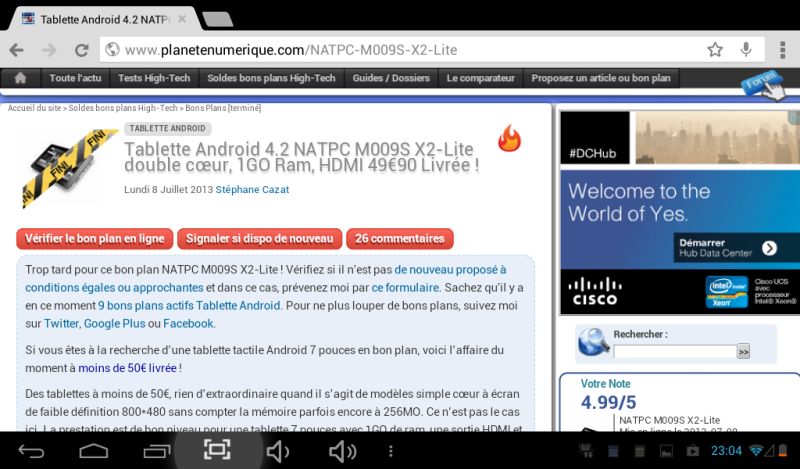
Task: Tap the navigation bar three-dot menu
Action: click(391, 451)
